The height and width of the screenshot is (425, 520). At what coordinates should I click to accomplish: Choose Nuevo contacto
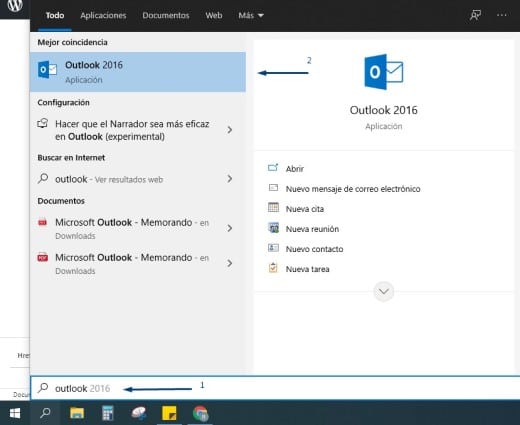click(x=314, y=249)
